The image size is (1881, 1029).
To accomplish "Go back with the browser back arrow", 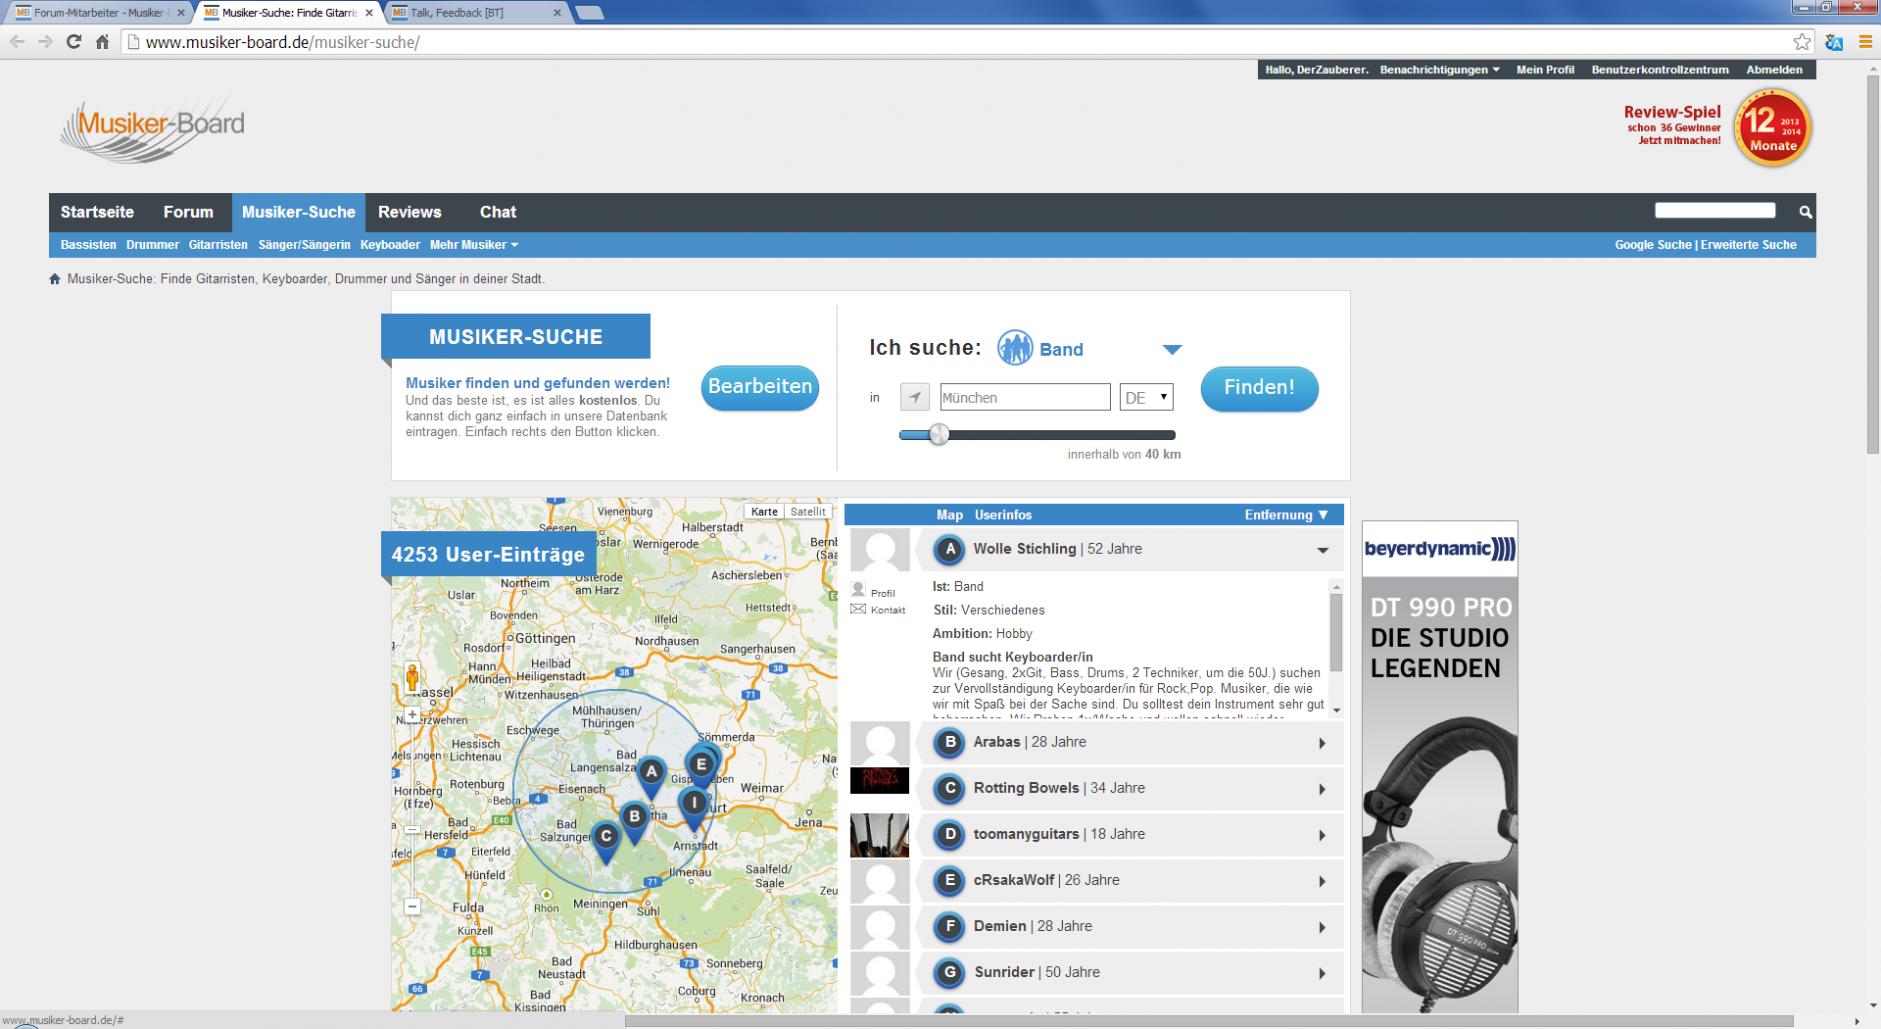I will 17,42.
